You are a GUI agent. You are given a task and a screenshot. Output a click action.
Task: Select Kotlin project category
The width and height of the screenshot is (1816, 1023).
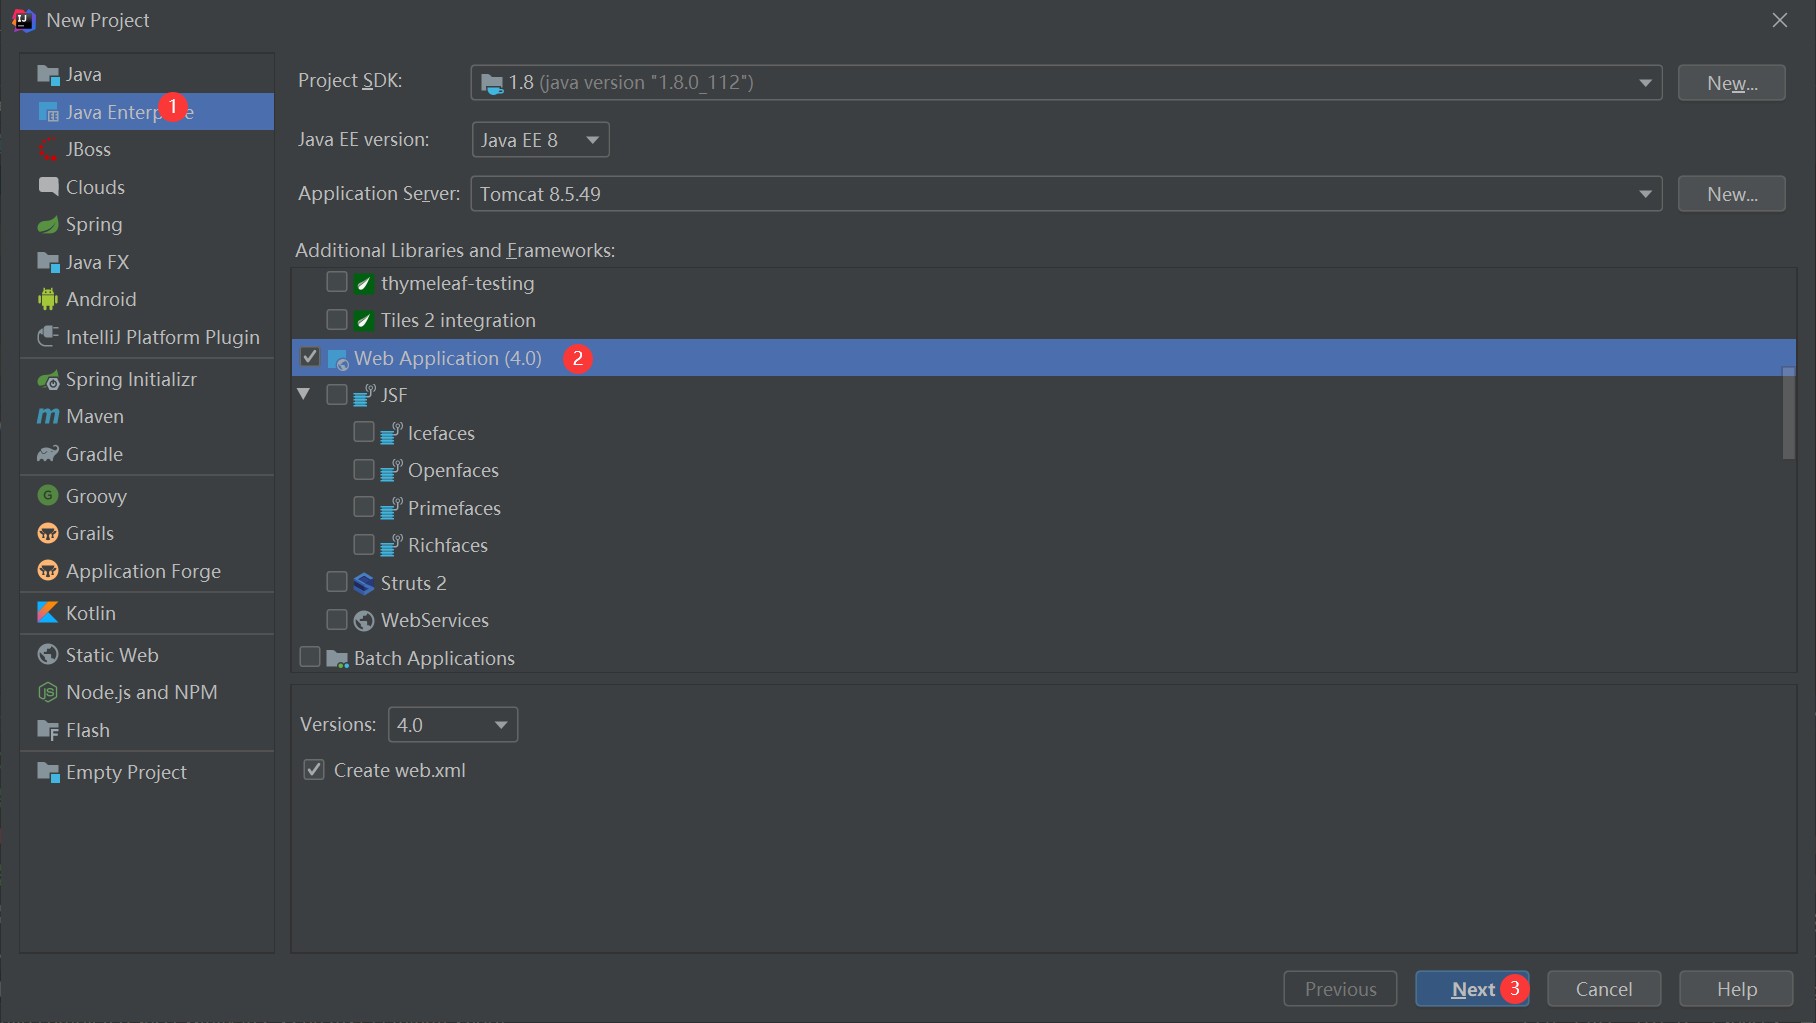pyautogui.click(x=147, y=613)
